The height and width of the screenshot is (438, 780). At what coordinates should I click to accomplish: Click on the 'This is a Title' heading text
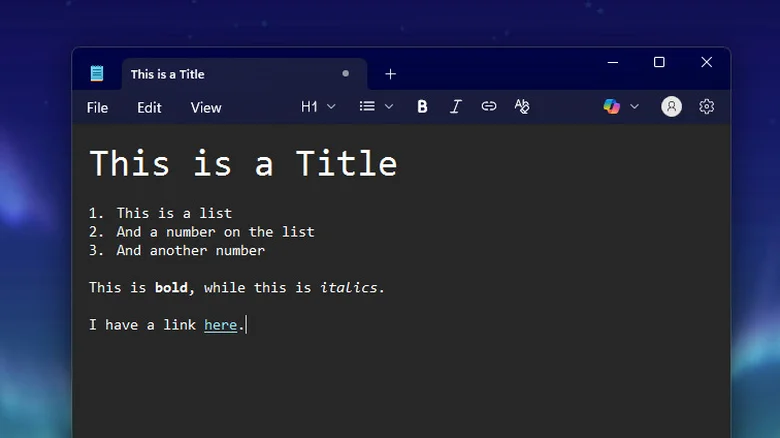tap(243, 164)
